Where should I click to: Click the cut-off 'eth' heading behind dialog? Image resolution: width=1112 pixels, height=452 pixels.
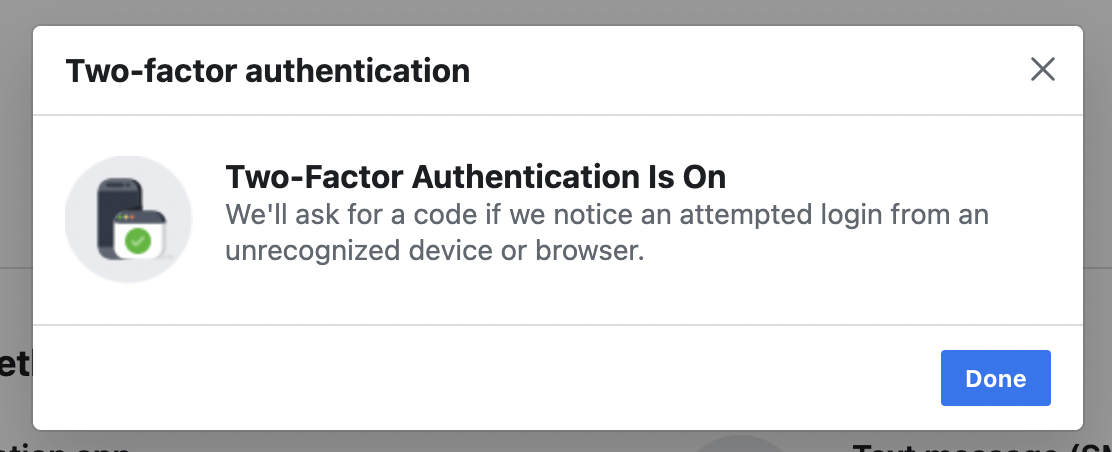point(16,363)
